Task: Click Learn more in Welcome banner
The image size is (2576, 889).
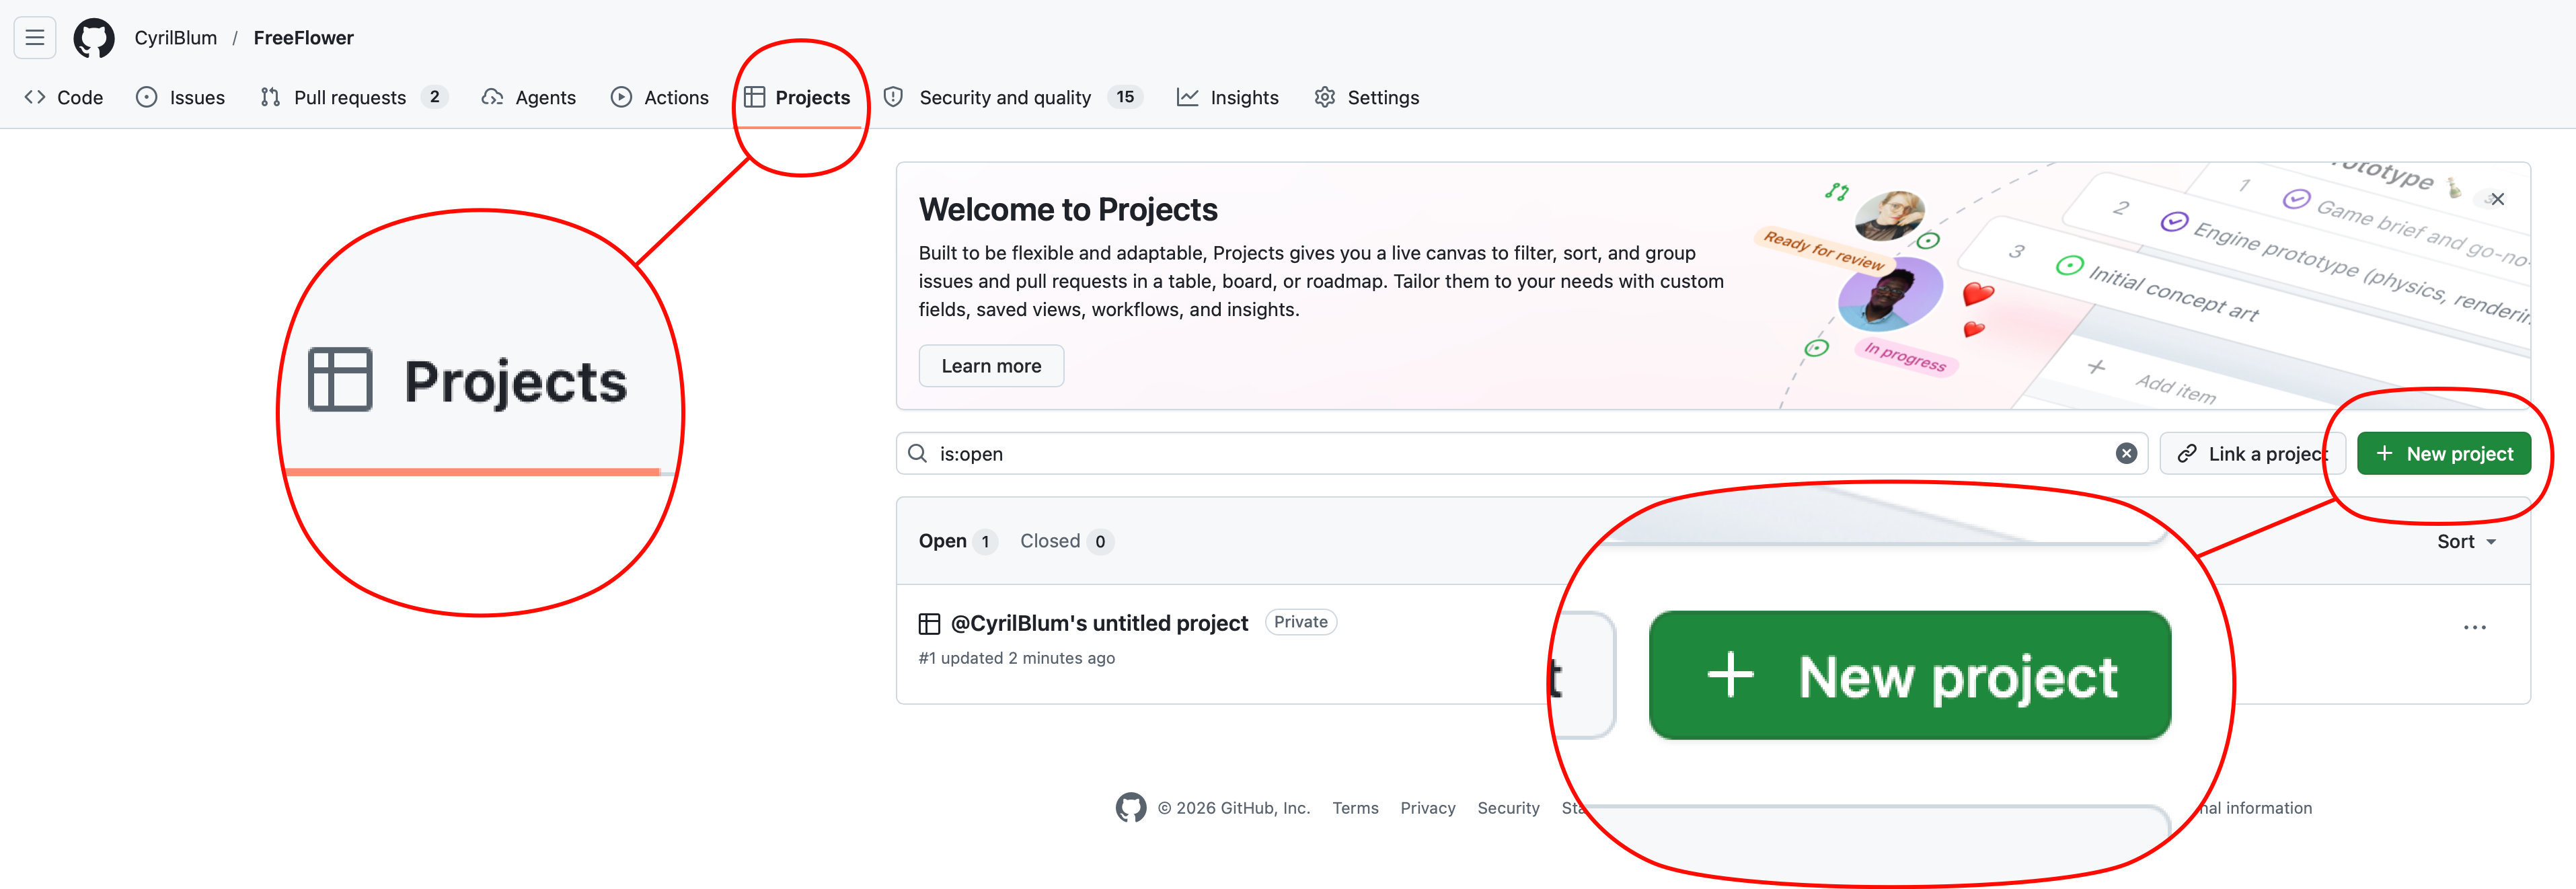Action: [991, 366]
